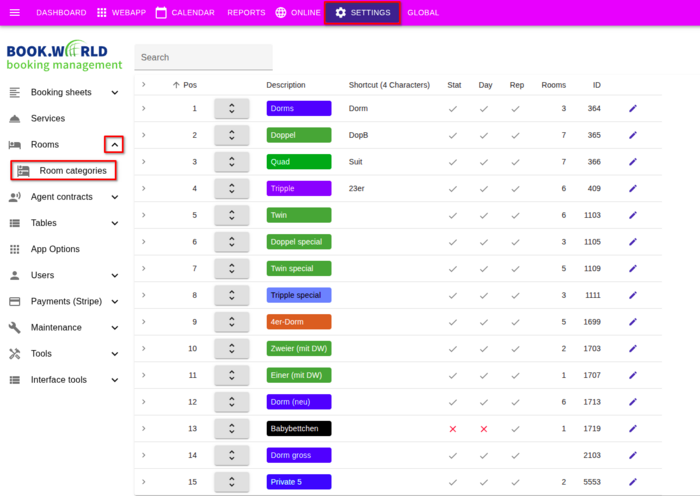Open the Calendar tab in top bar
The height and width of the screenshot is (496, 700).
coord(184,13)
